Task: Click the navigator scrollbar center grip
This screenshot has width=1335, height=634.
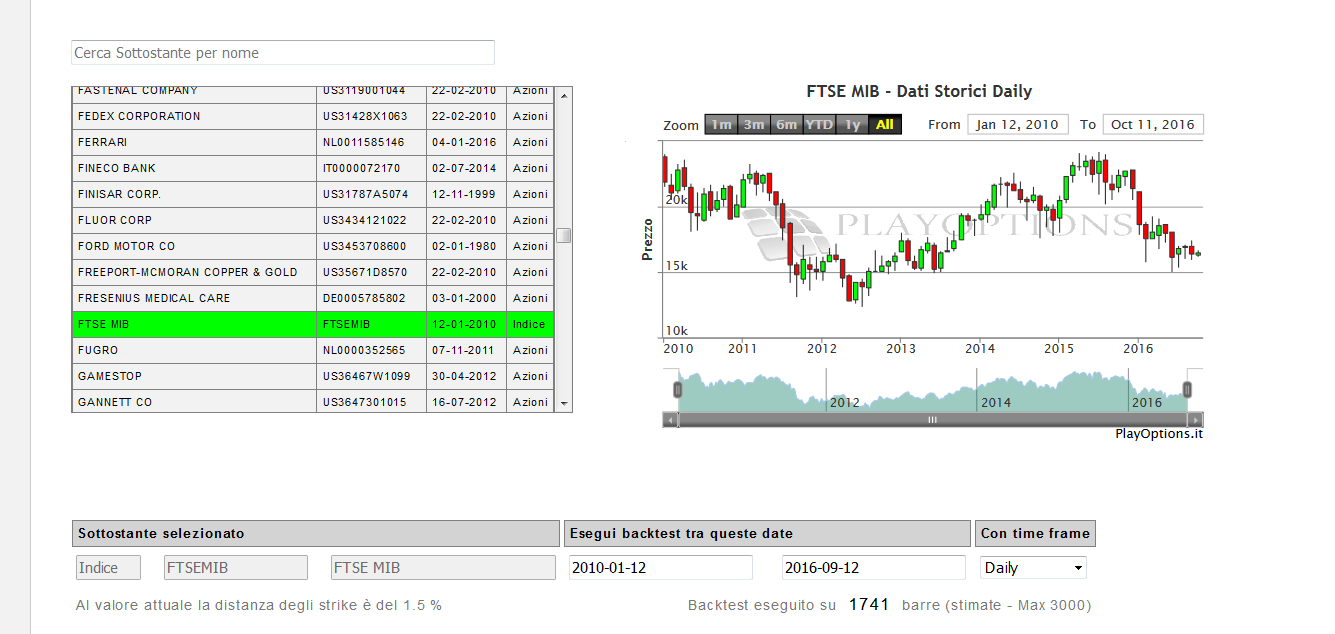Action: (932, 420)
